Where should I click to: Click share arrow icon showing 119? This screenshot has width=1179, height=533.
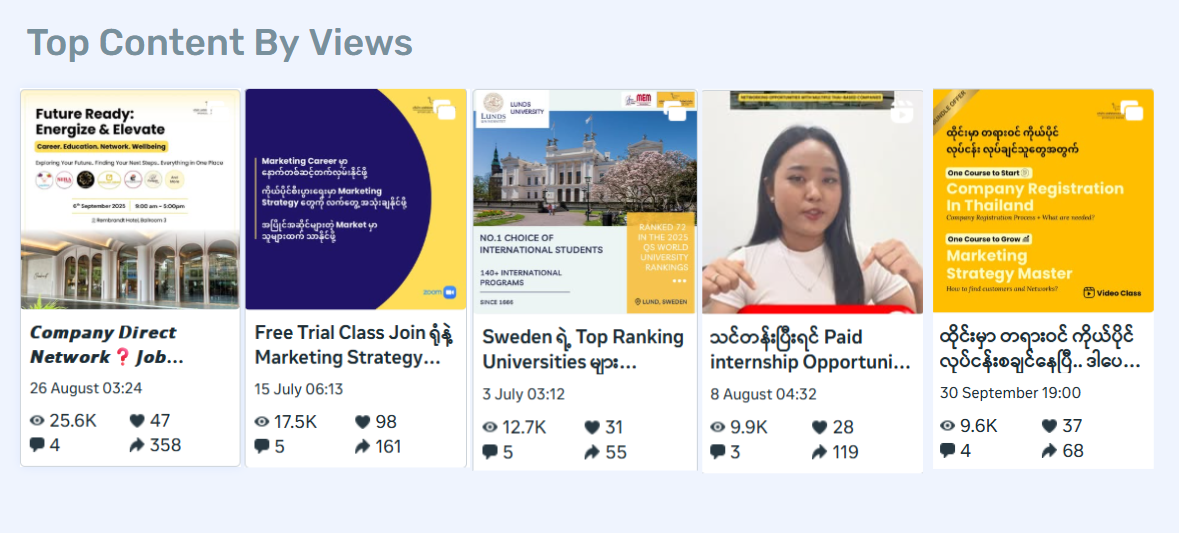(x=819, y=452)
